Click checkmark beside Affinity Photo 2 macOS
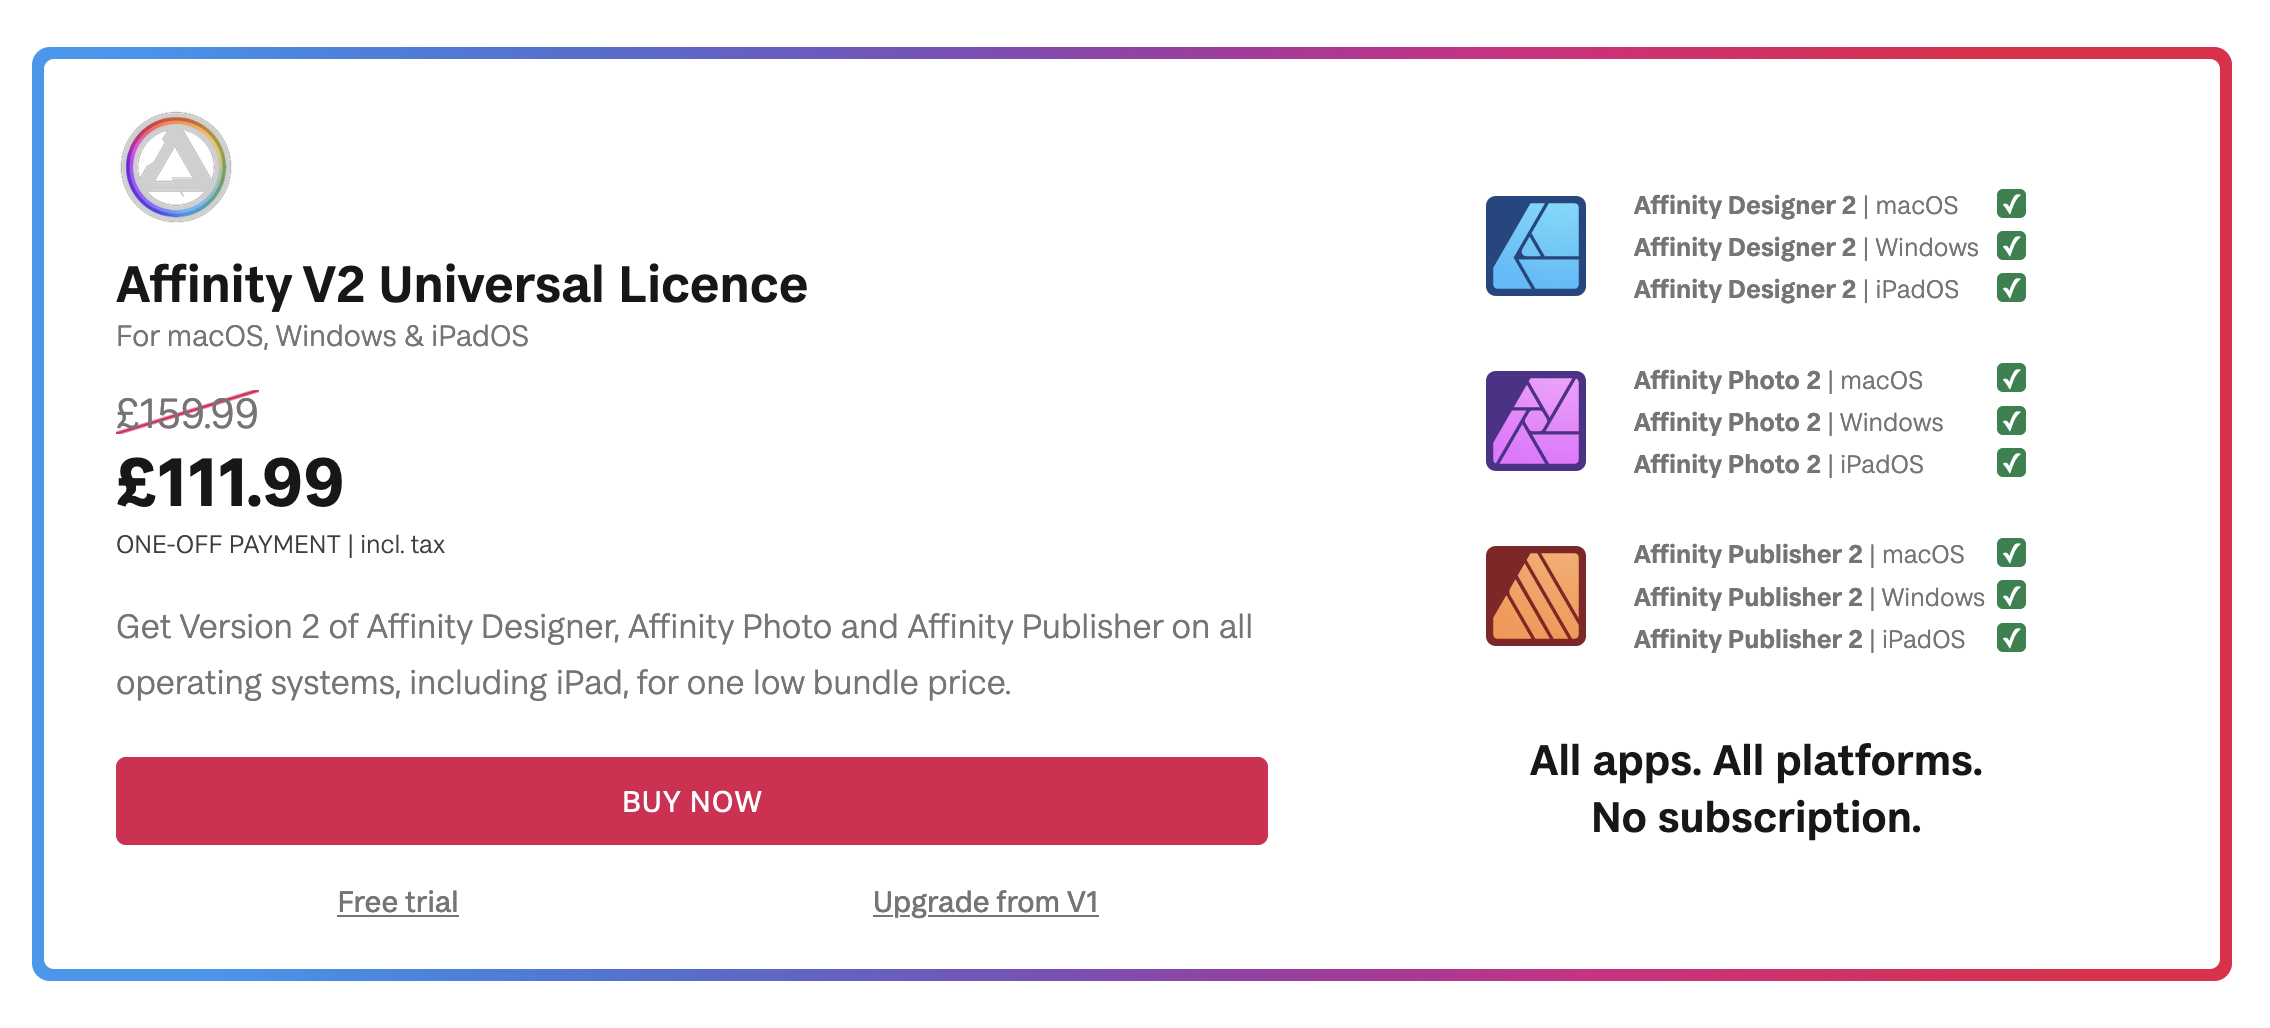The height and width of the screenshot is (1028, 2270). point(2011,379)
